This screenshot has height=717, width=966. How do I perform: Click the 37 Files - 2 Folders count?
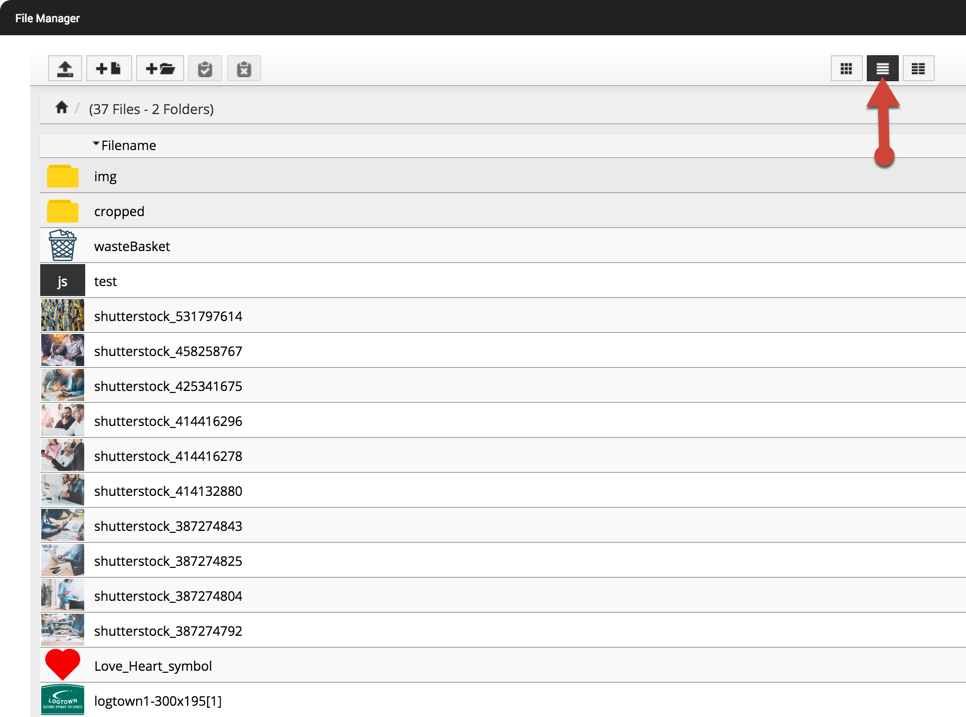pyautogui.click(x=152, y=109)
